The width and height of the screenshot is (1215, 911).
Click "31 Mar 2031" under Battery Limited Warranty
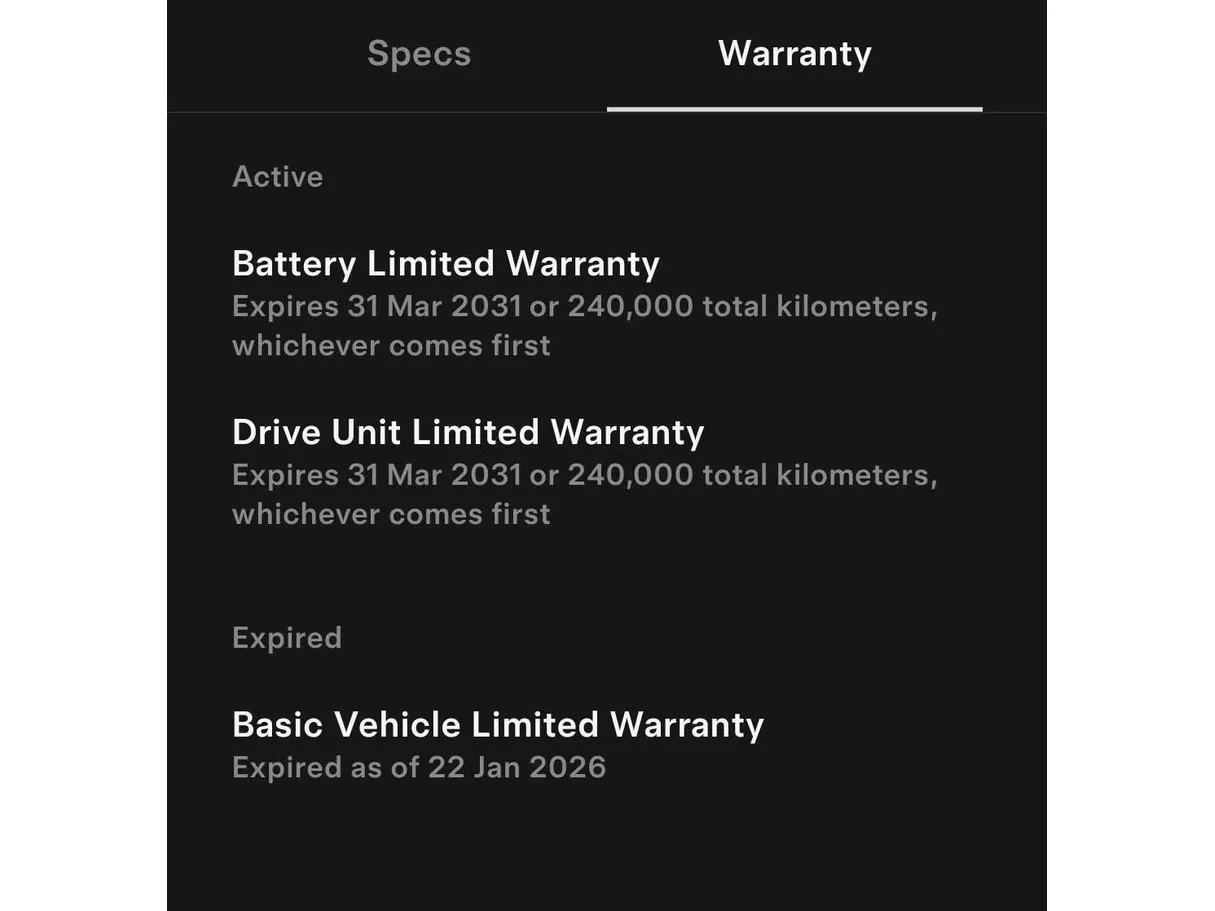[x=434, y=306]
